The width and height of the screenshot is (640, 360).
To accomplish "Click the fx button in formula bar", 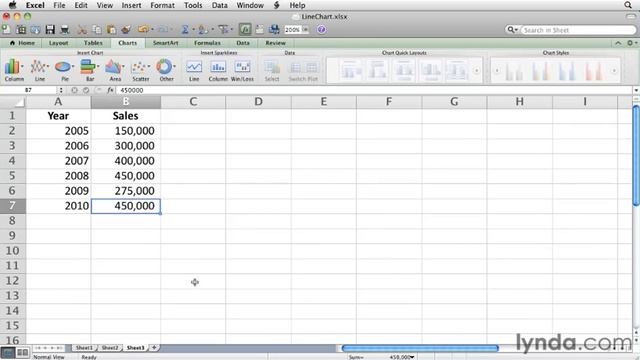I will [110, 90].
